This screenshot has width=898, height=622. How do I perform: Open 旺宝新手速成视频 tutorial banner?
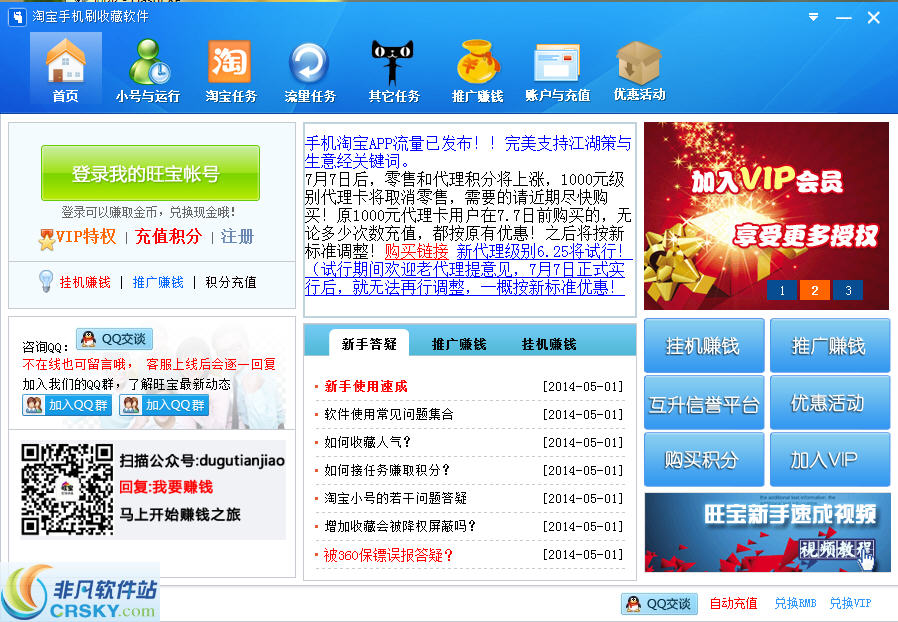[767, 533]
